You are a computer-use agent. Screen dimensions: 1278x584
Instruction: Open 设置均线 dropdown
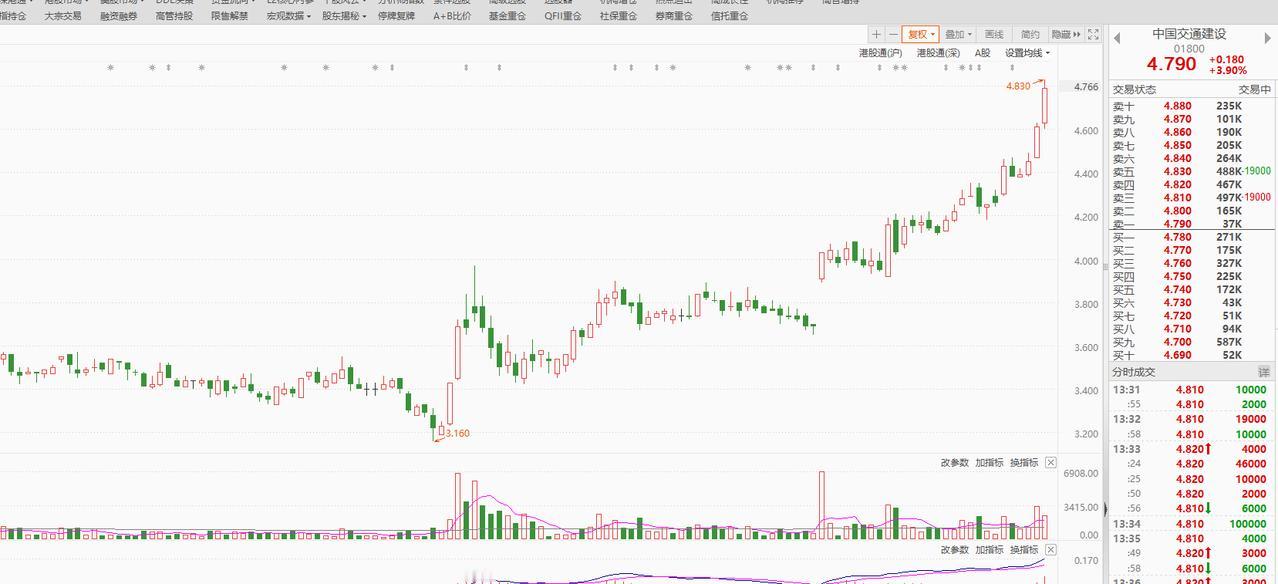click(x=1027, y=53)
